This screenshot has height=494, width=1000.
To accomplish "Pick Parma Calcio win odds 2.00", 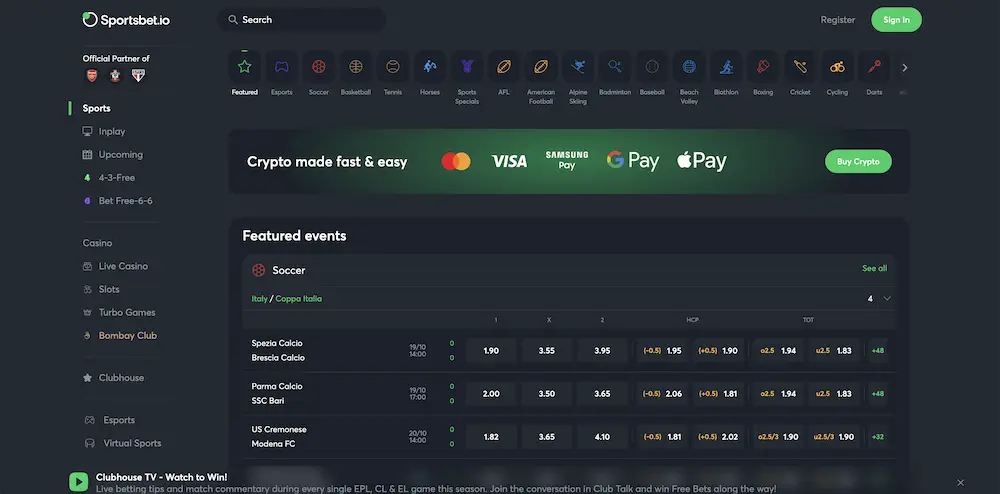I will [x=491, y=394].
